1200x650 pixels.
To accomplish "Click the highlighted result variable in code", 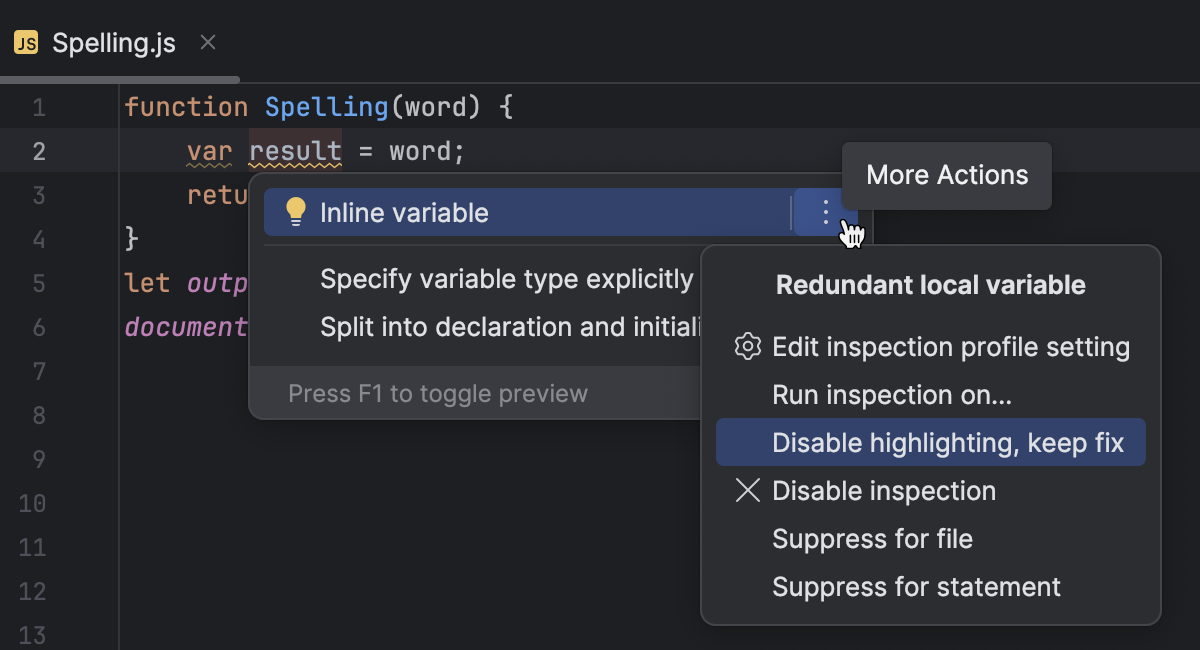I will [295, 151].
